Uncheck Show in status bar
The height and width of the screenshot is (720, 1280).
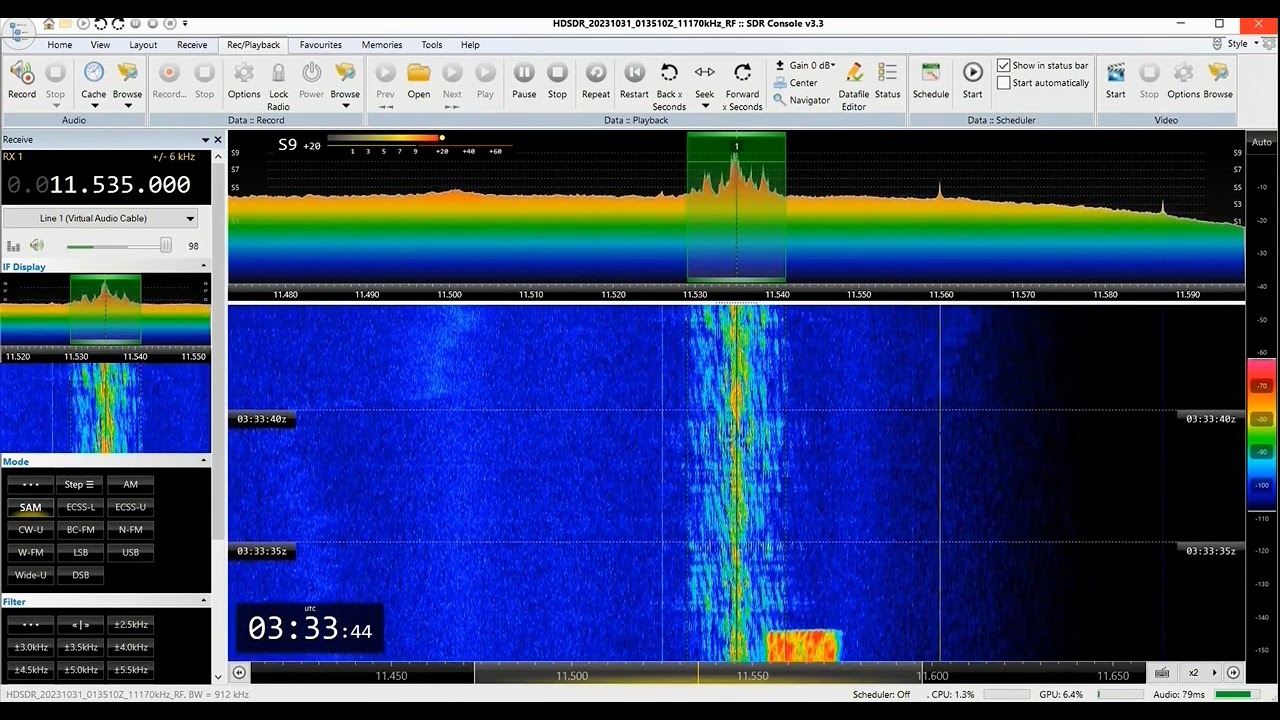(1004, 66)
